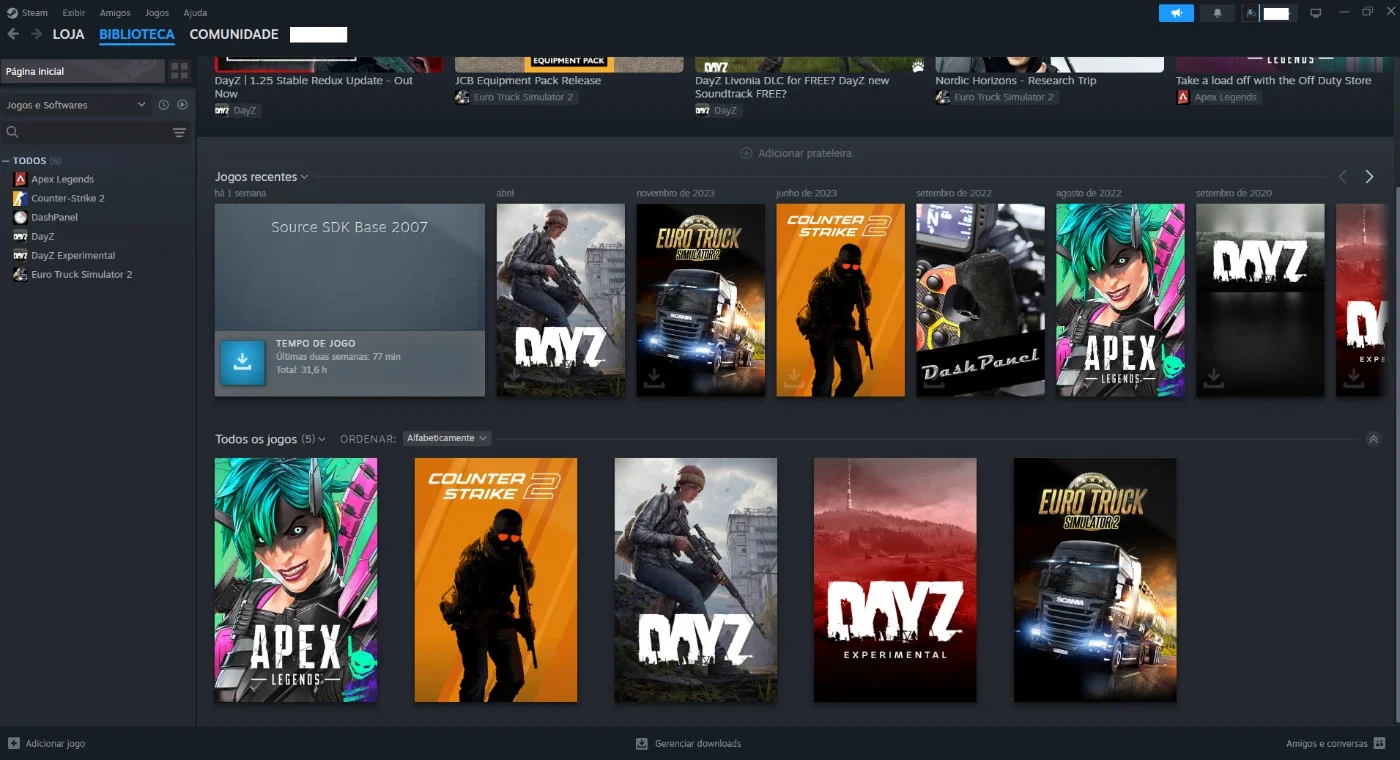This screenshot has width=1400, height=760.
Task: Open the Ajuda menu
Action: coord(196,13)
